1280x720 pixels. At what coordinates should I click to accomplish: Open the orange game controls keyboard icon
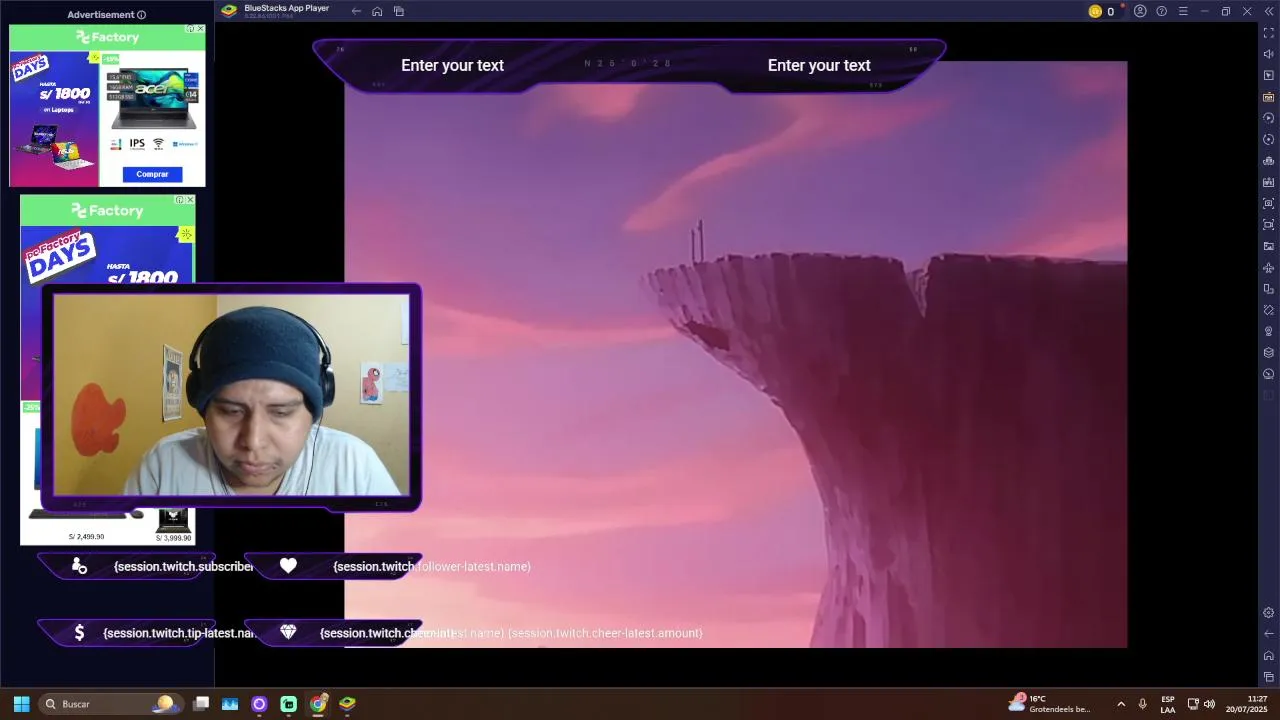pyautogui.click(x=1269, y=97)
